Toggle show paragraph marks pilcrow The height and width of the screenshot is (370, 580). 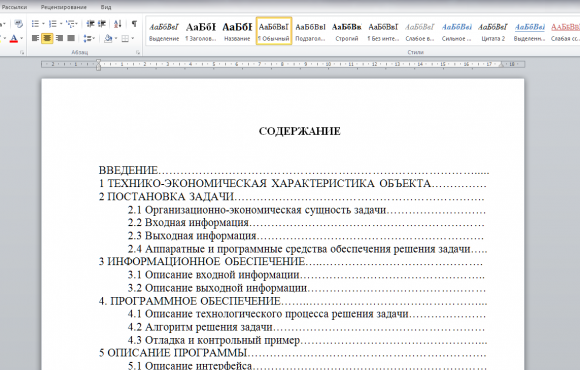coord(134,24)
